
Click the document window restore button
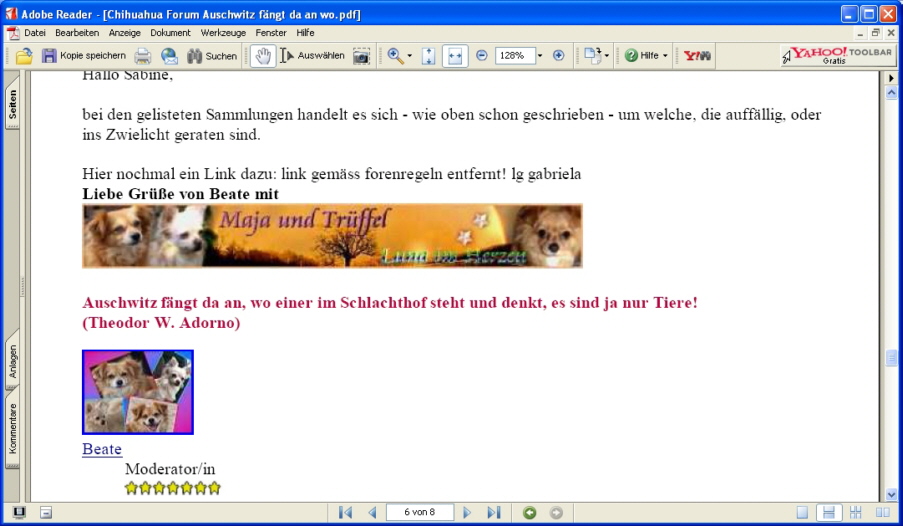(x=875, y=33)
